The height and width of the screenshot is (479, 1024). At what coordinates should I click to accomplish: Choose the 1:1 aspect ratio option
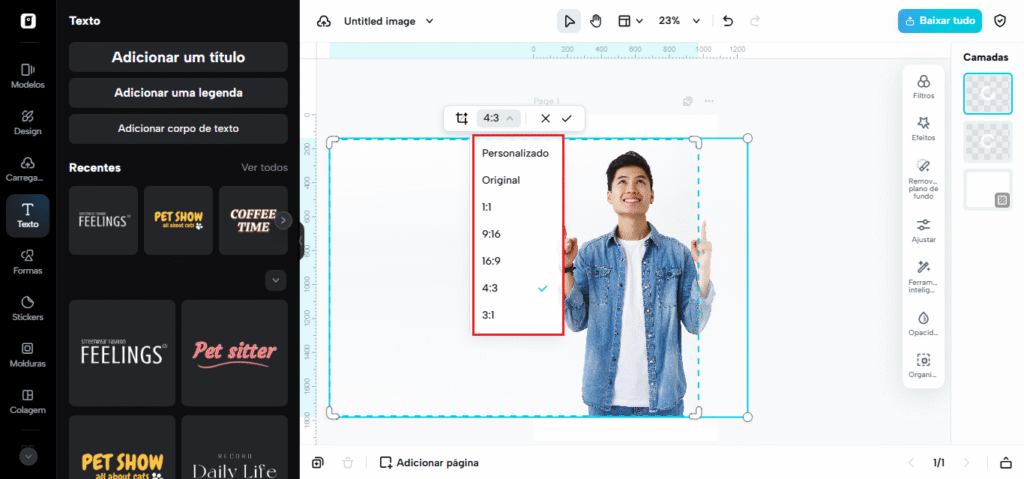click(489, 207)
